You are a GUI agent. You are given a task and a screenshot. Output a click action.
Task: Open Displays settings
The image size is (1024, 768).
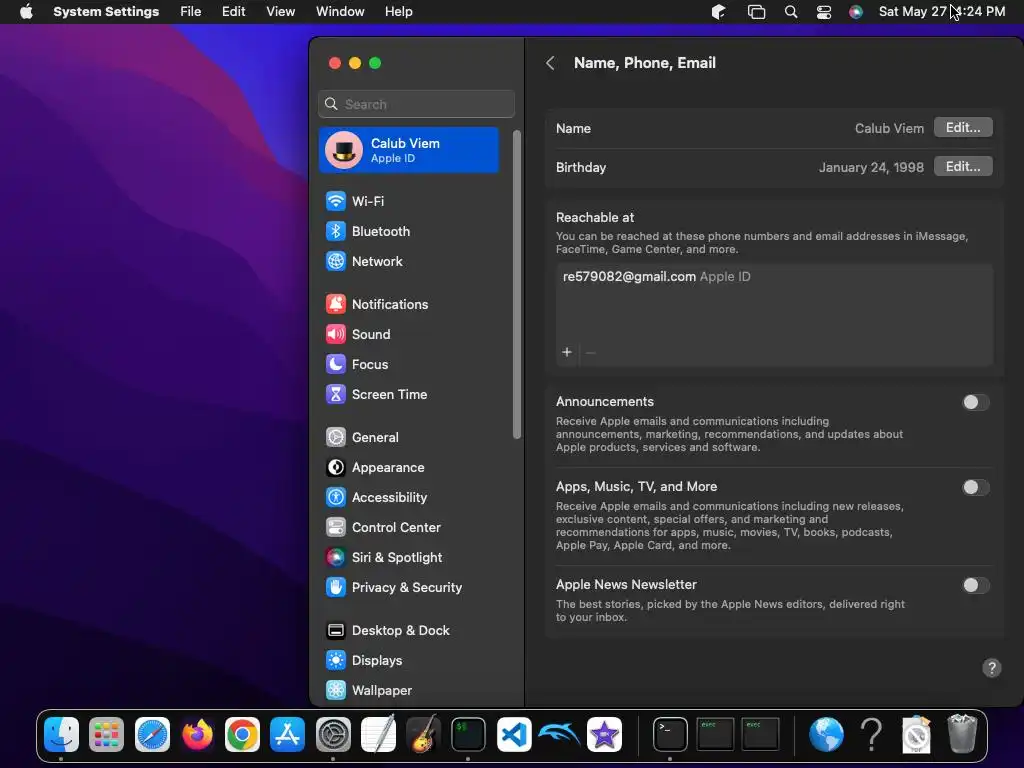(x=364, y=661)
